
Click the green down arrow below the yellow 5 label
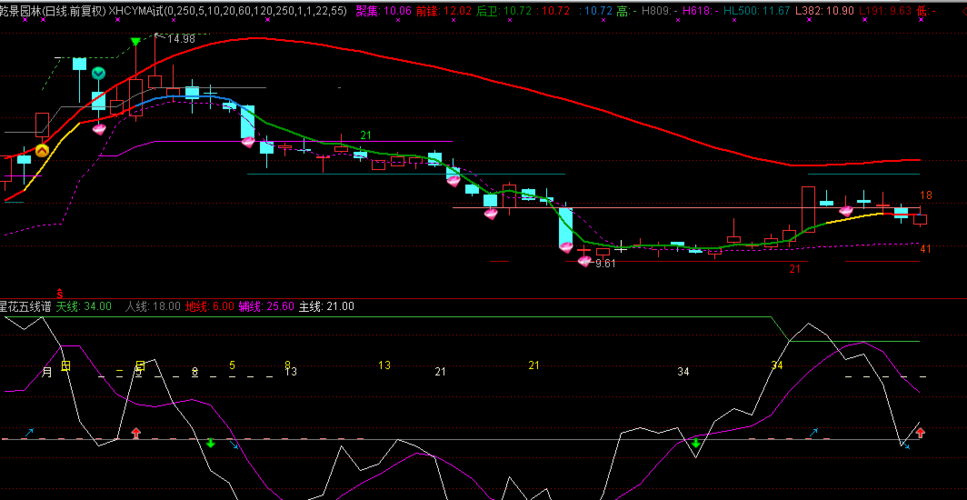coord(210,443)
